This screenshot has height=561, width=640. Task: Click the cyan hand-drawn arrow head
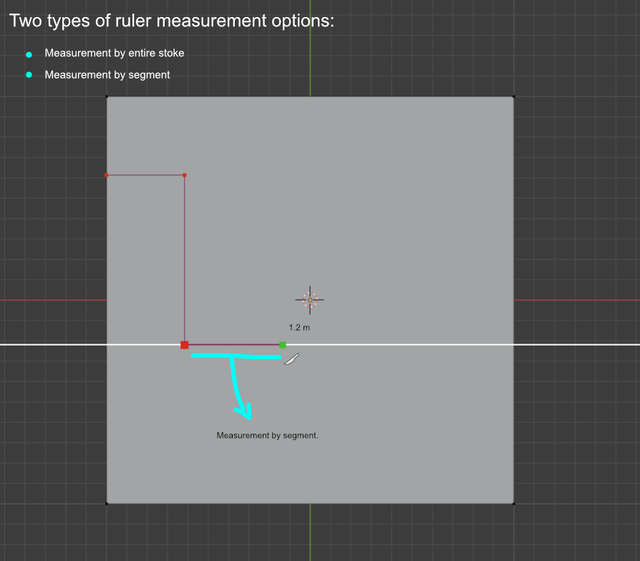point(244,411)
